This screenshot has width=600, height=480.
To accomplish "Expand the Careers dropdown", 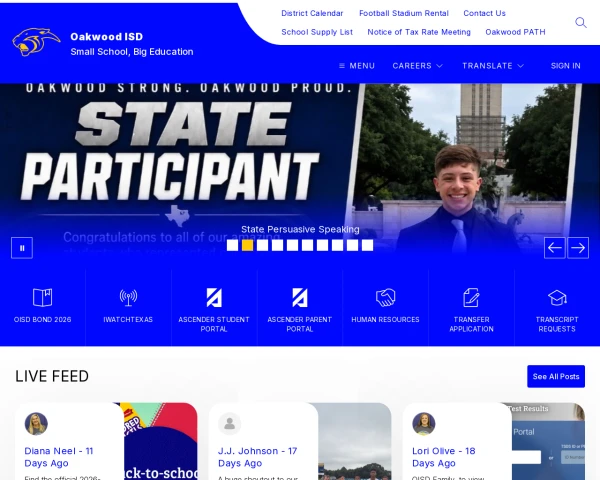I will coord(417,66).
